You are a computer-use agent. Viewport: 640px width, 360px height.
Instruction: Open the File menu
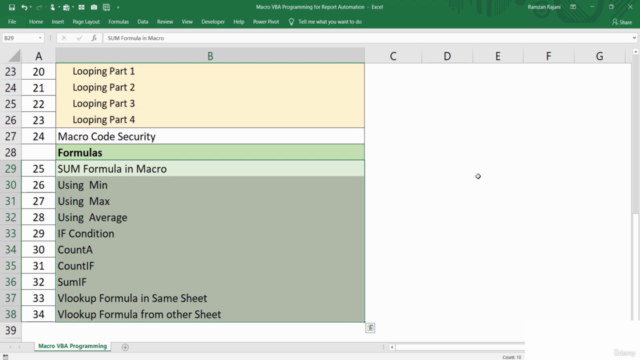(12, 22)
